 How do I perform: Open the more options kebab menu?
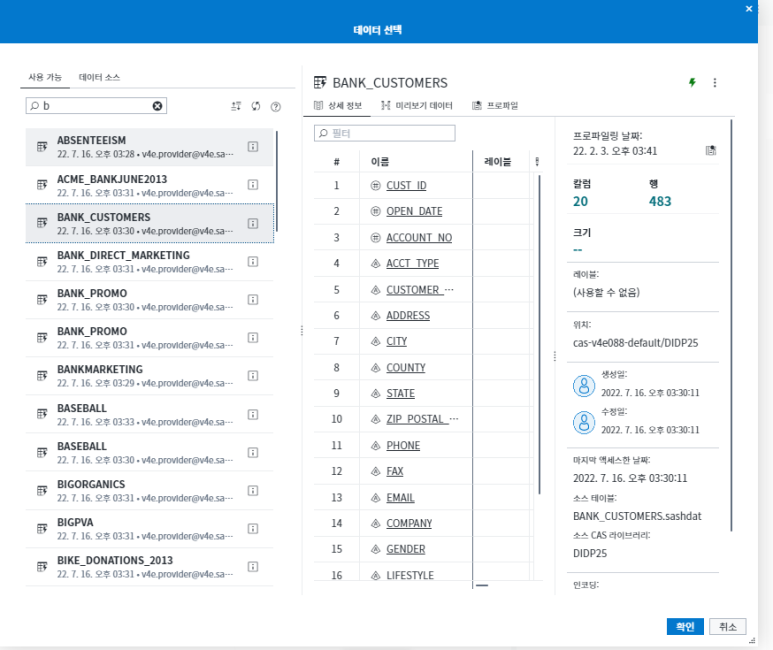point(715,83)
